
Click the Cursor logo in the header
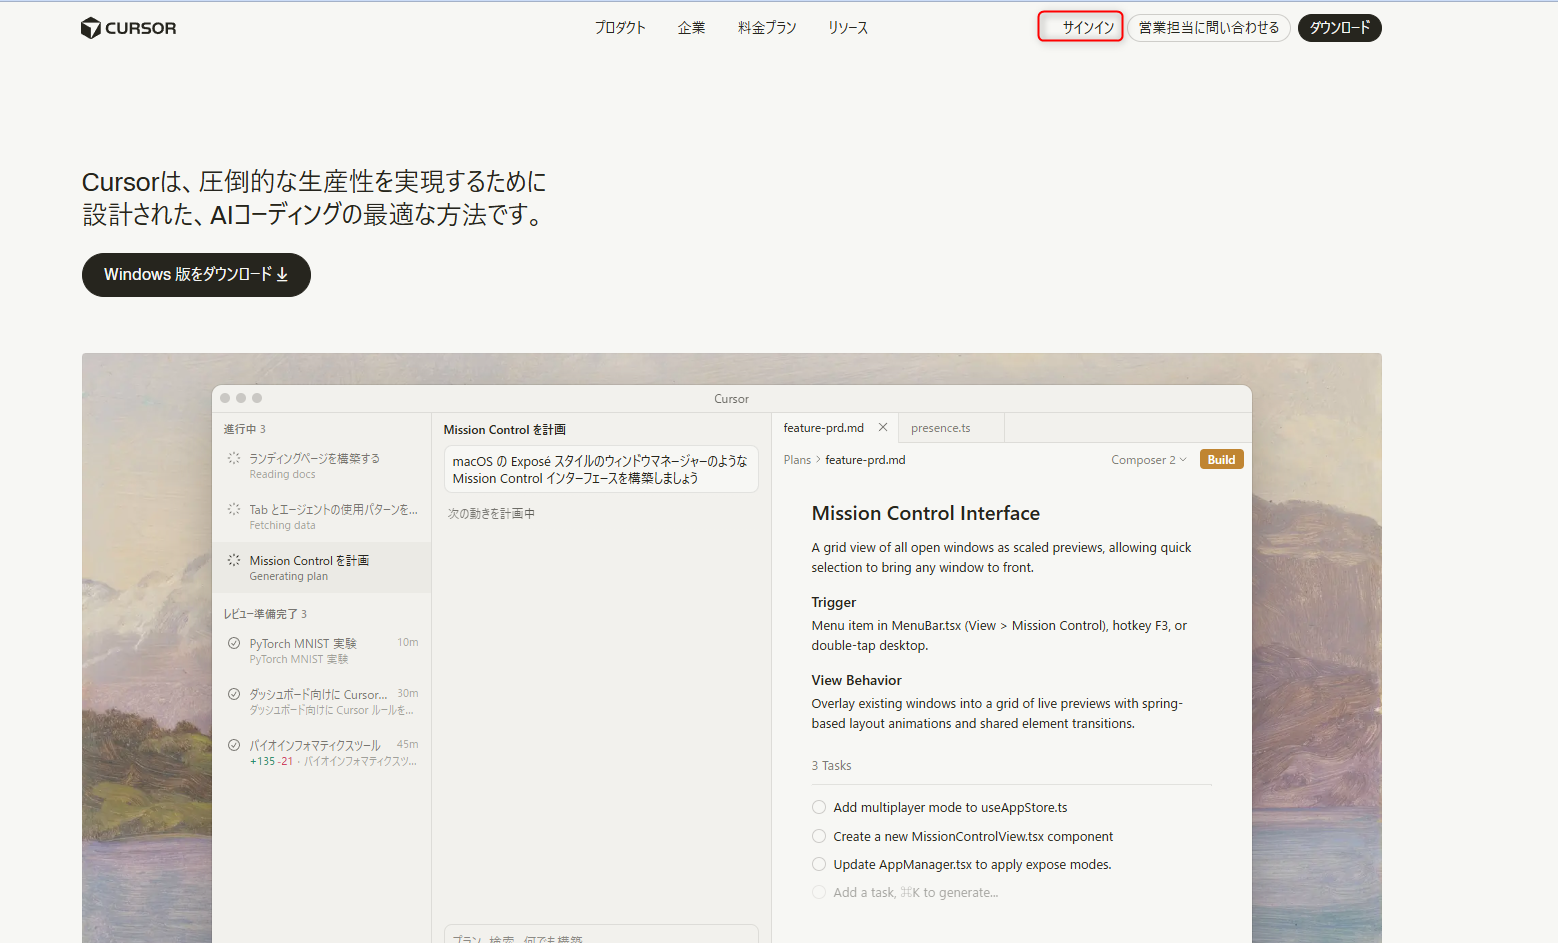click(128, 28)
